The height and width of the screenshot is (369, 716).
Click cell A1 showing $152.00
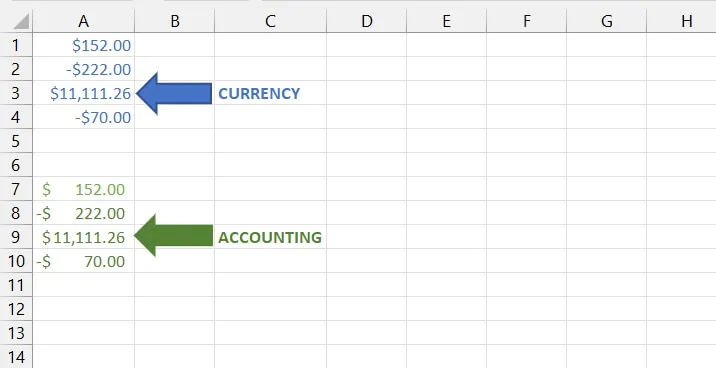point(84,45)
